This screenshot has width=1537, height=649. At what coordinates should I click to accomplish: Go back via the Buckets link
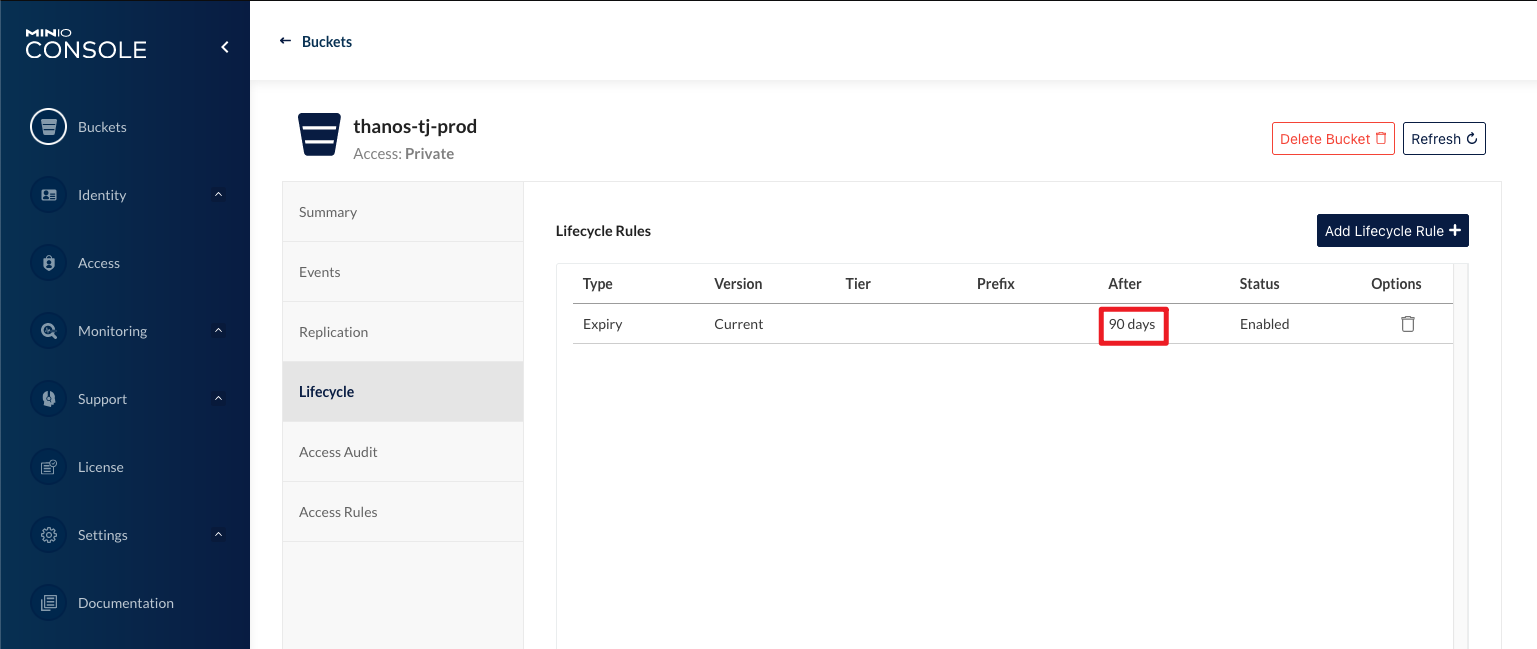(327, 41)
